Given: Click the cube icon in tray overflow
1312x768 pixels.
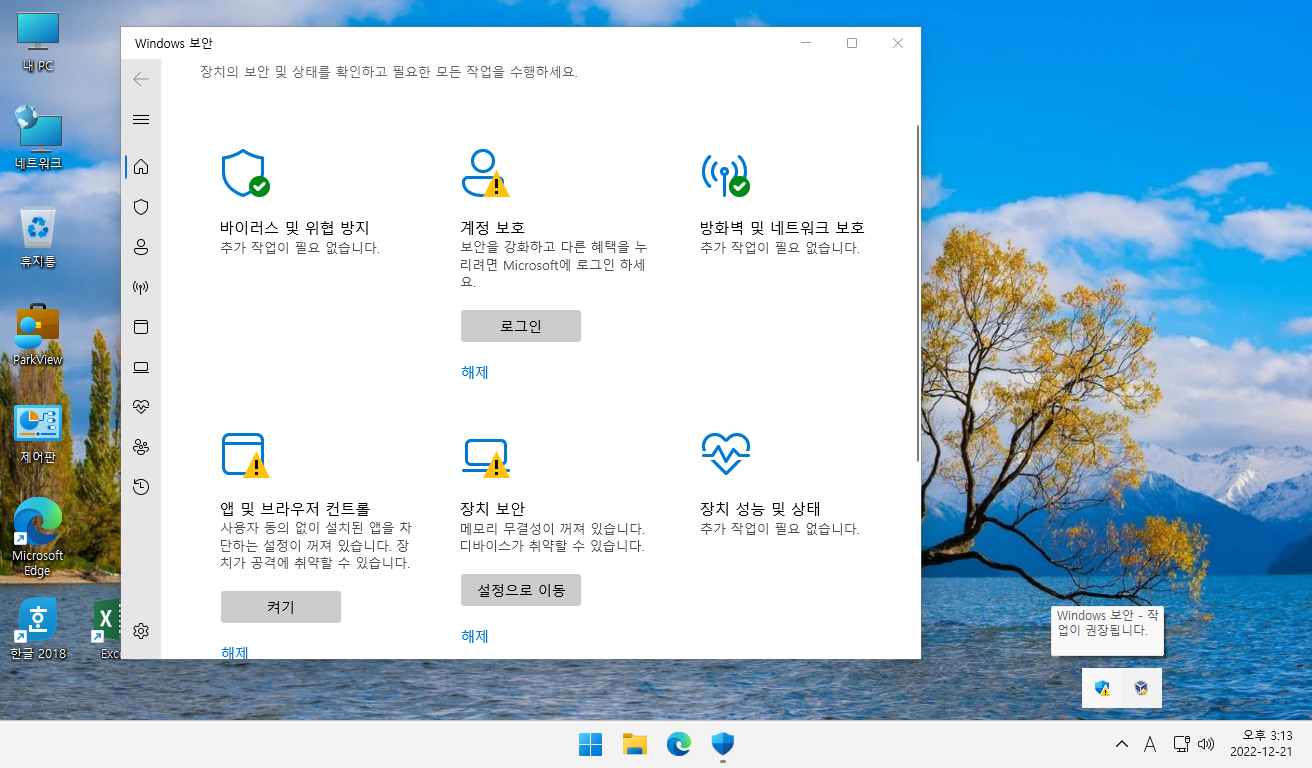Looking at the screenshot, I should (x=1141, y=688).
